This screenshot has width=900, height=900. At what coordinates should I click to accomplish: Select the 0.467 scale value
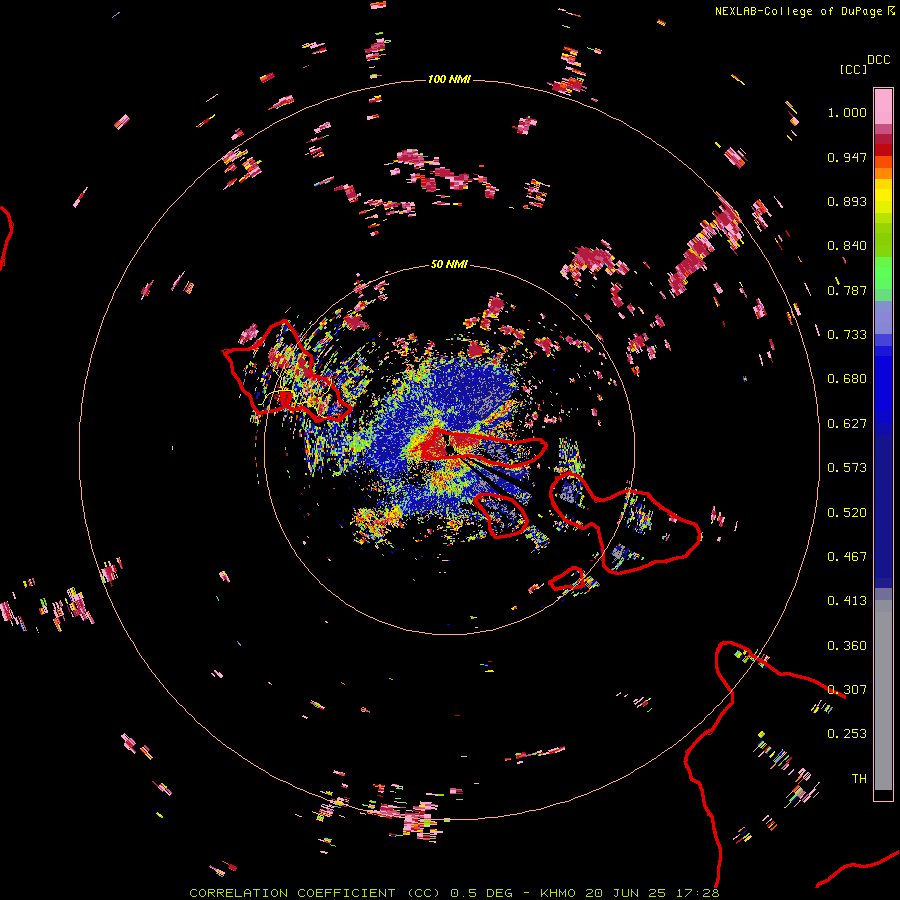847,557
